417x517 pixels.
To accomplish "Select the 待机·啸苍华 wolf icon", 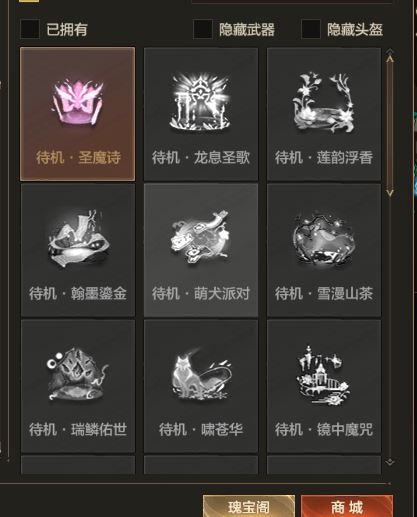I will point(201,375).
